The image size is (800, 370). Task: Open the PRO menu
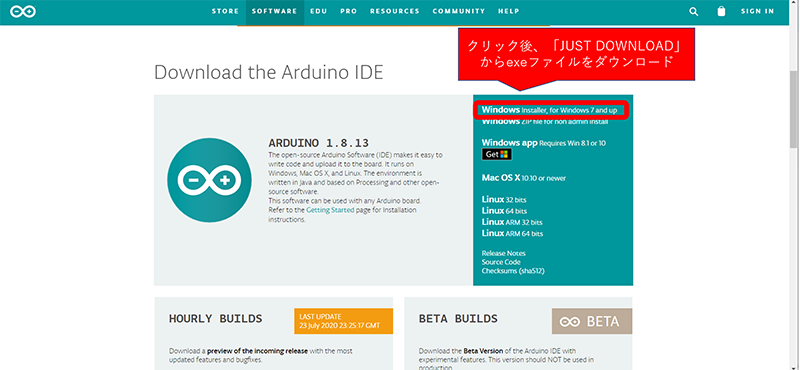348,11
